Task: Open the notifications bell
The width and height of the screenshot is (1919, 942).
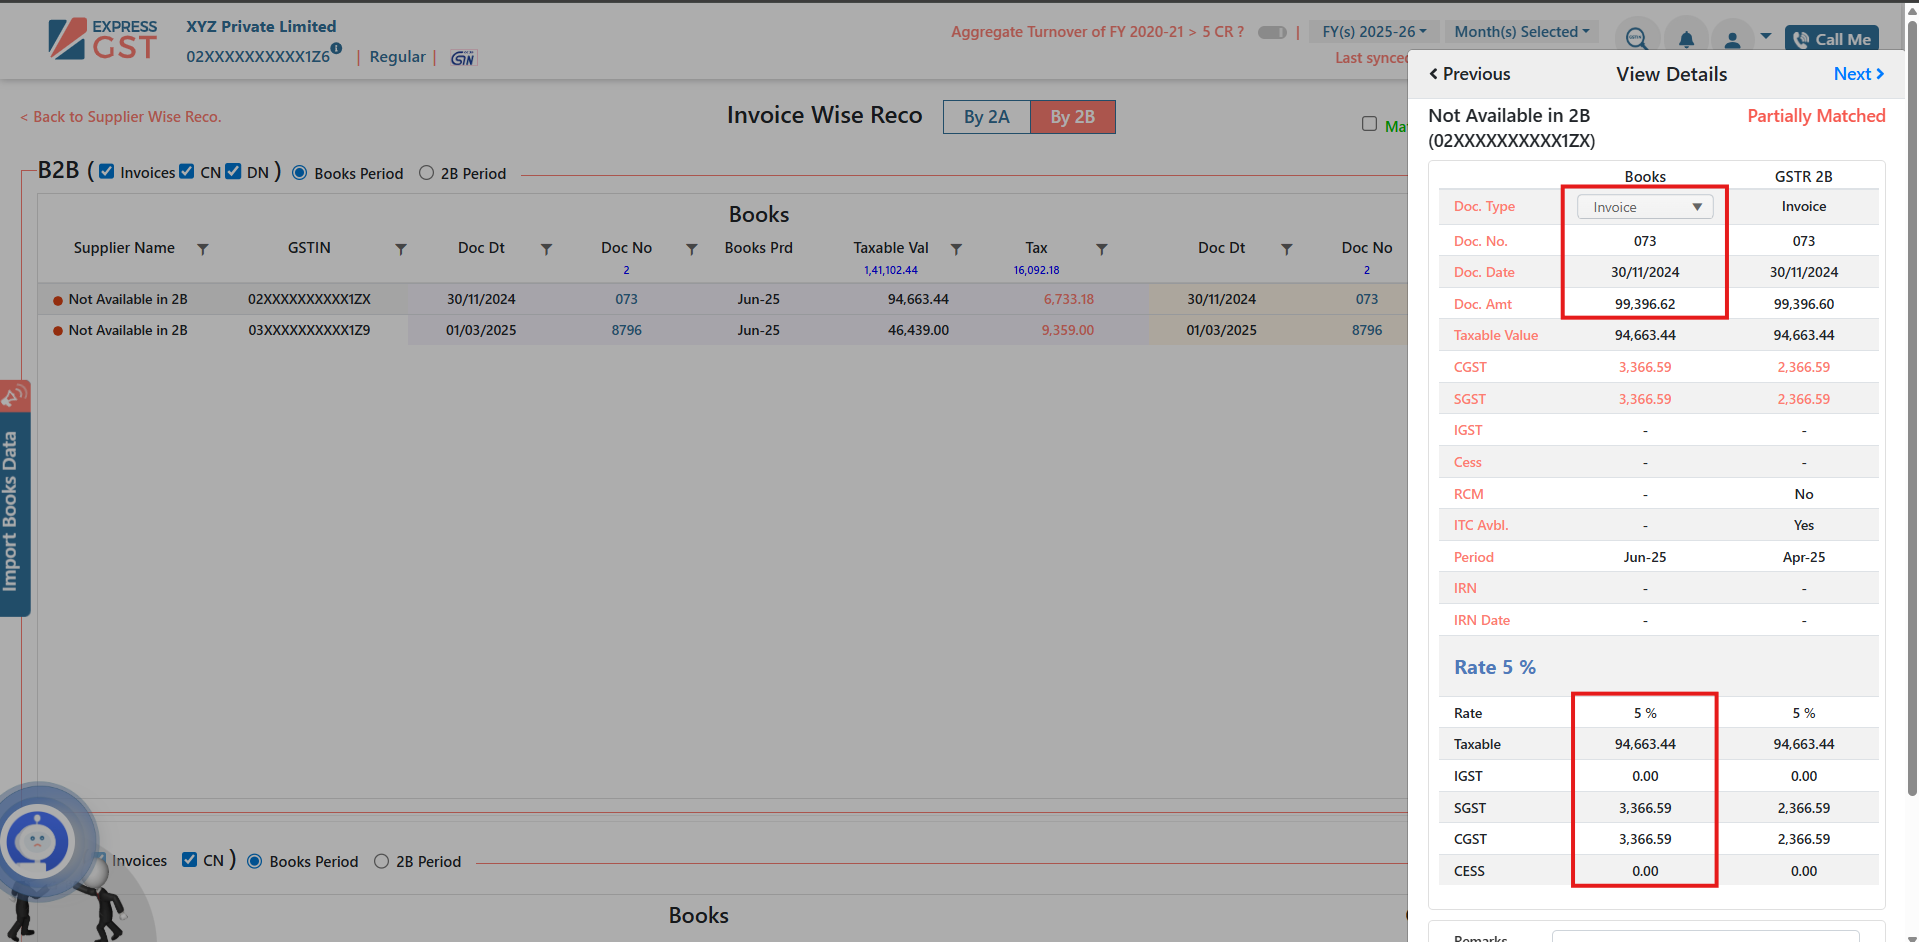Action: [x=1686, y=39]
